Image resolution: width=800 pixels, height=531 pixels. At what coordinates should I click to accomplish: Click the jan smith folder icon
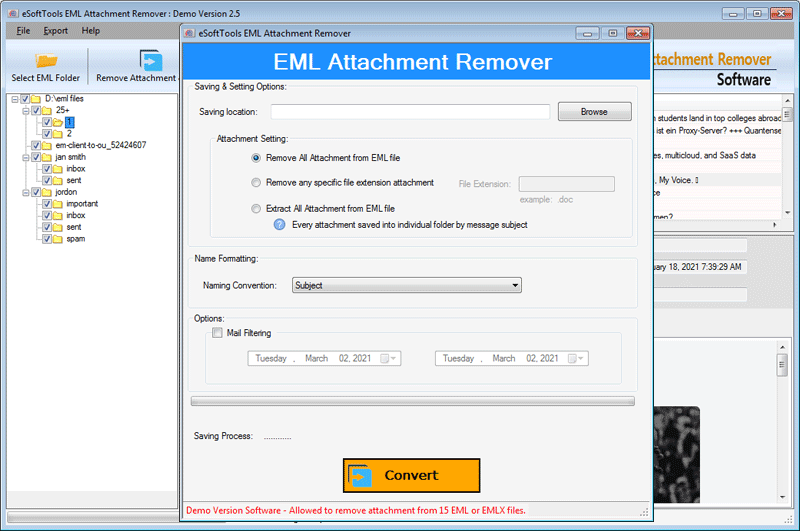[x=47, y=157]
